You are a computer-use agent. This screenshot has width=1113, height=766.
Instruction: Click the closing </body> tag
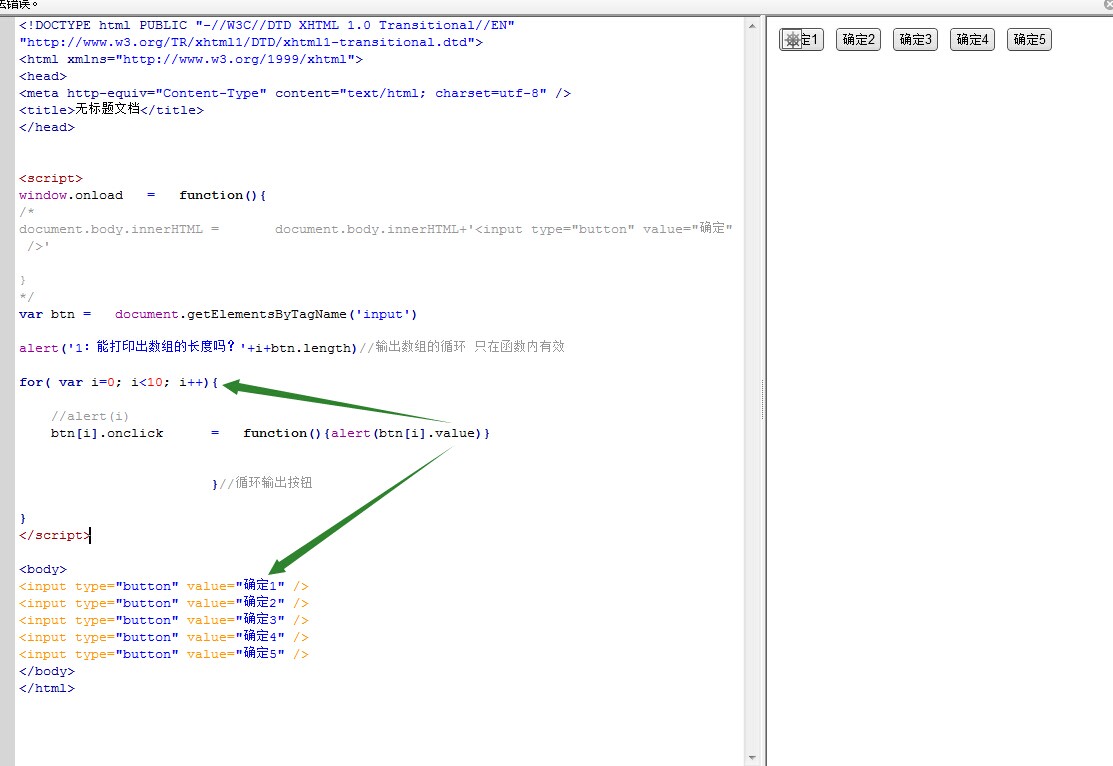pyautogui.click(x=47, y=671)
